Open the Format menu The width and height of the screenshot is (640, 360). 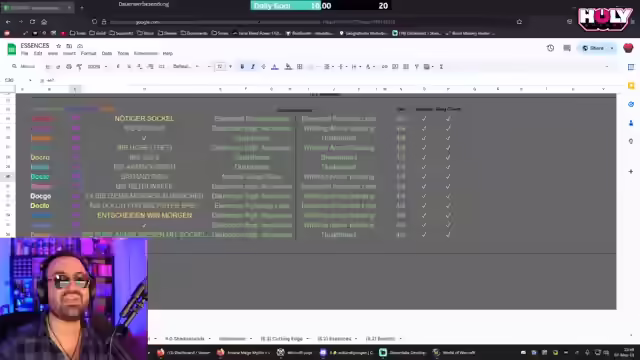88,53
